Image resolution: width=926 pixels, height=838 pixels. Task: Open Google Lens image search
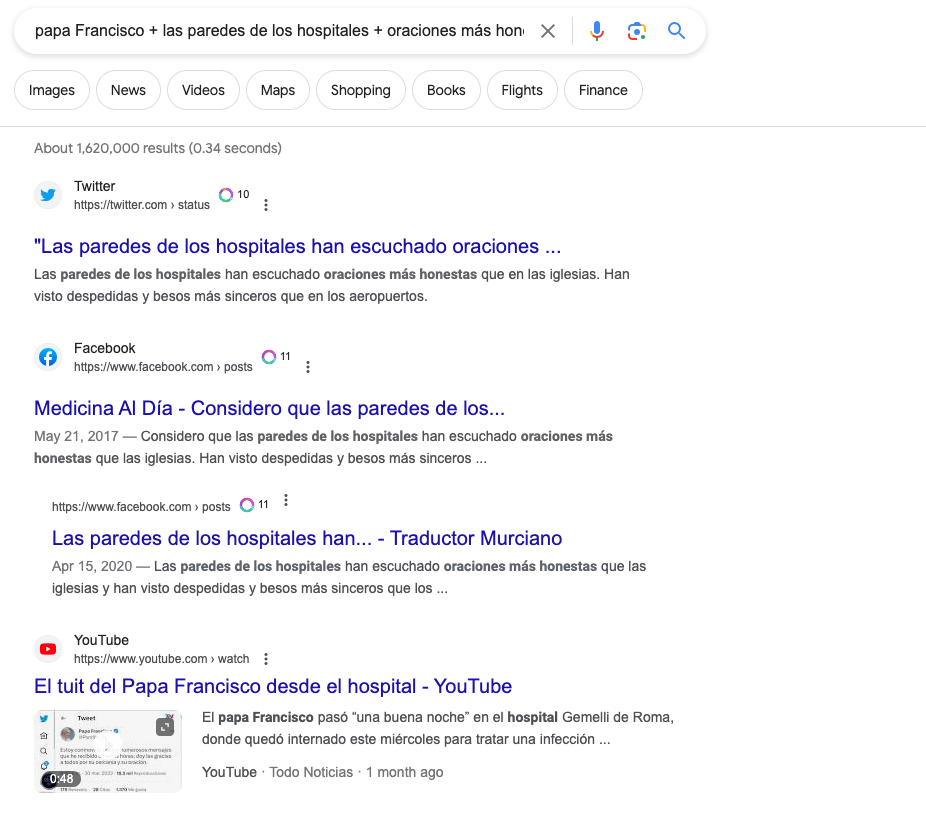[x=637, y=31]
